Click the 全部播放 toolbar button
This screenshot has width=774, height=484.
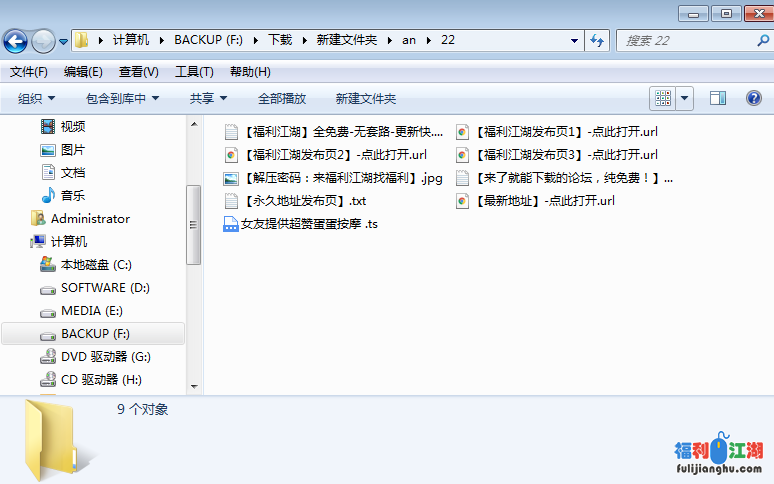[282, 98]
